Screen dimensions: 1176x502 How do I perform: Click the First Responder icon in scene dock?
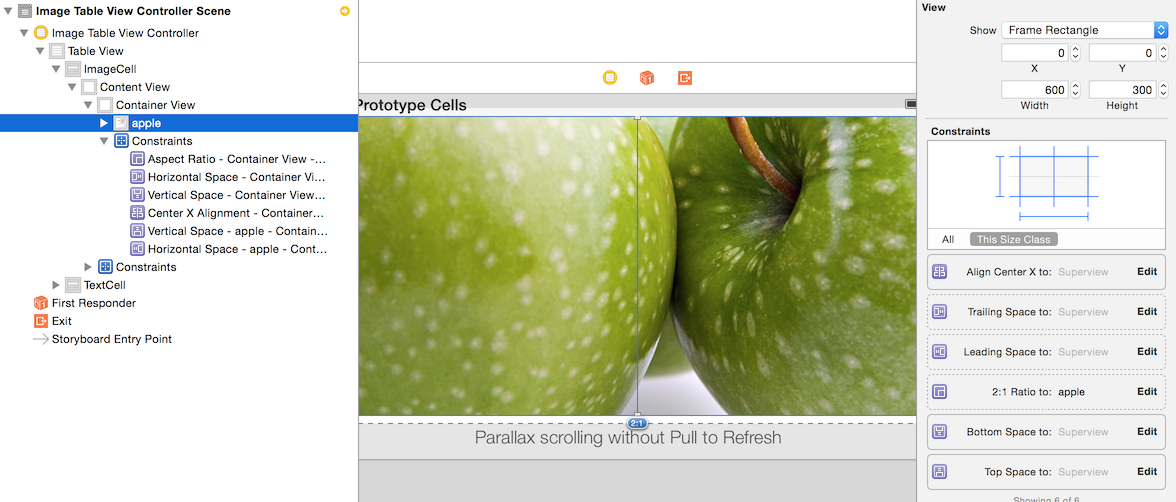click(x=646, y=78)
